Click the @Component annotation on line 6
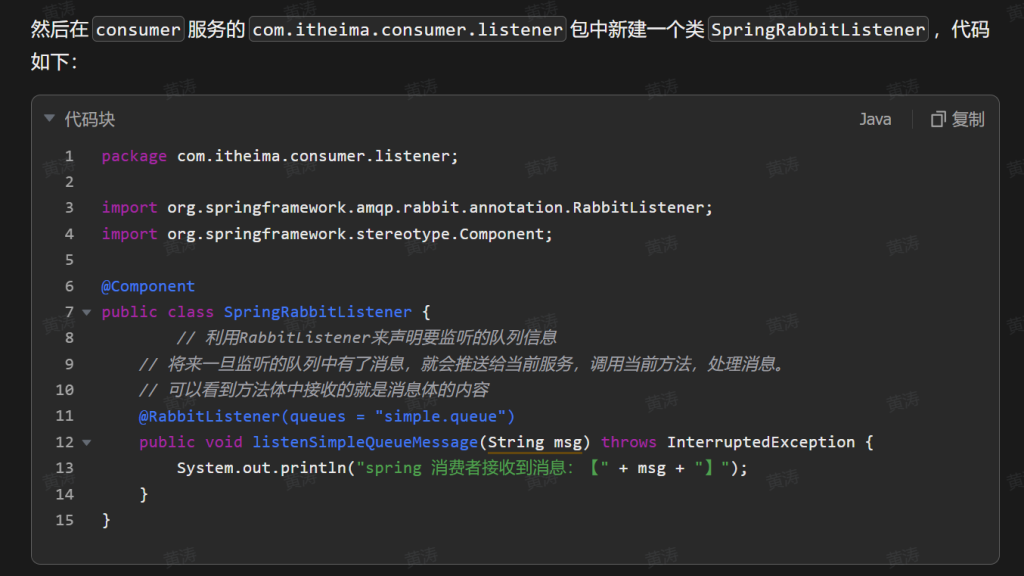The height and width of the screenshot is (576, 1024). (x=148, y=286)
